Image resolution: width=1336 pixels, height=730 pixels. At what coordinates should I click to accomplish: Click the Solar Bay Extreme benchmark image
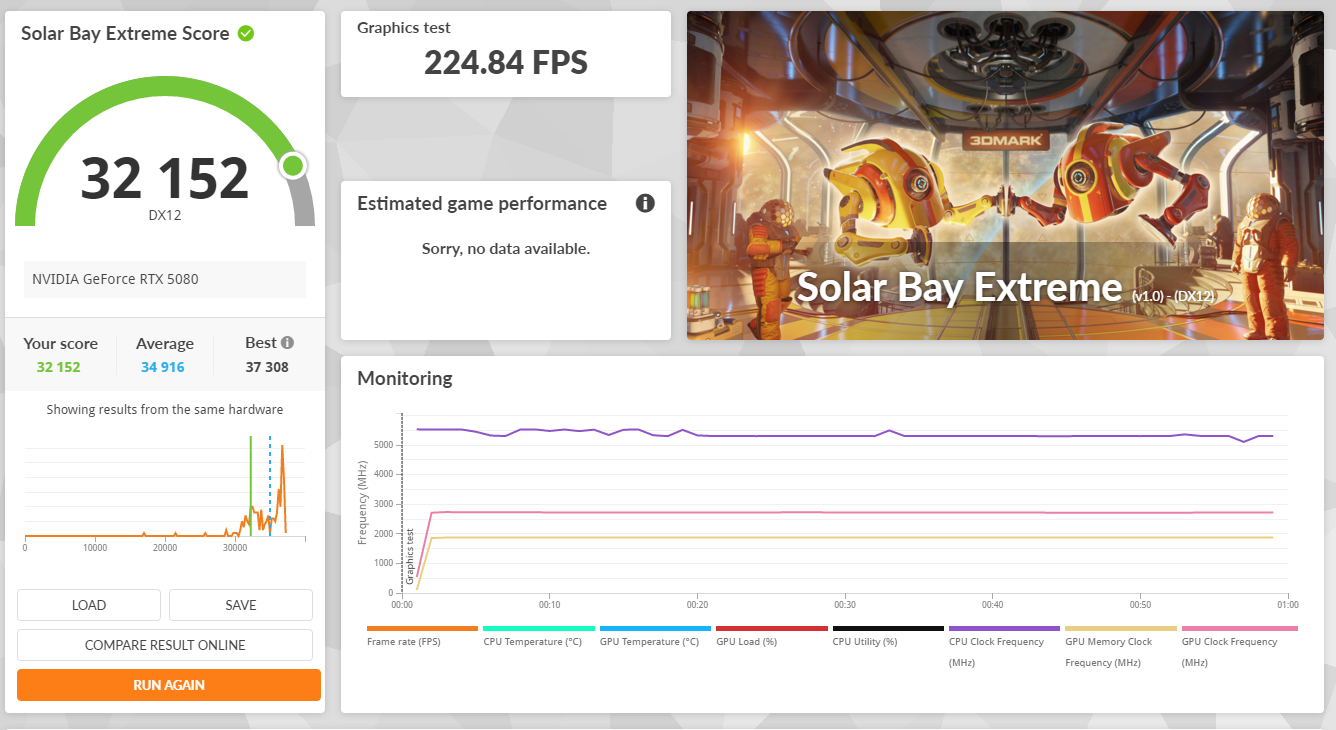point(1004,175)
